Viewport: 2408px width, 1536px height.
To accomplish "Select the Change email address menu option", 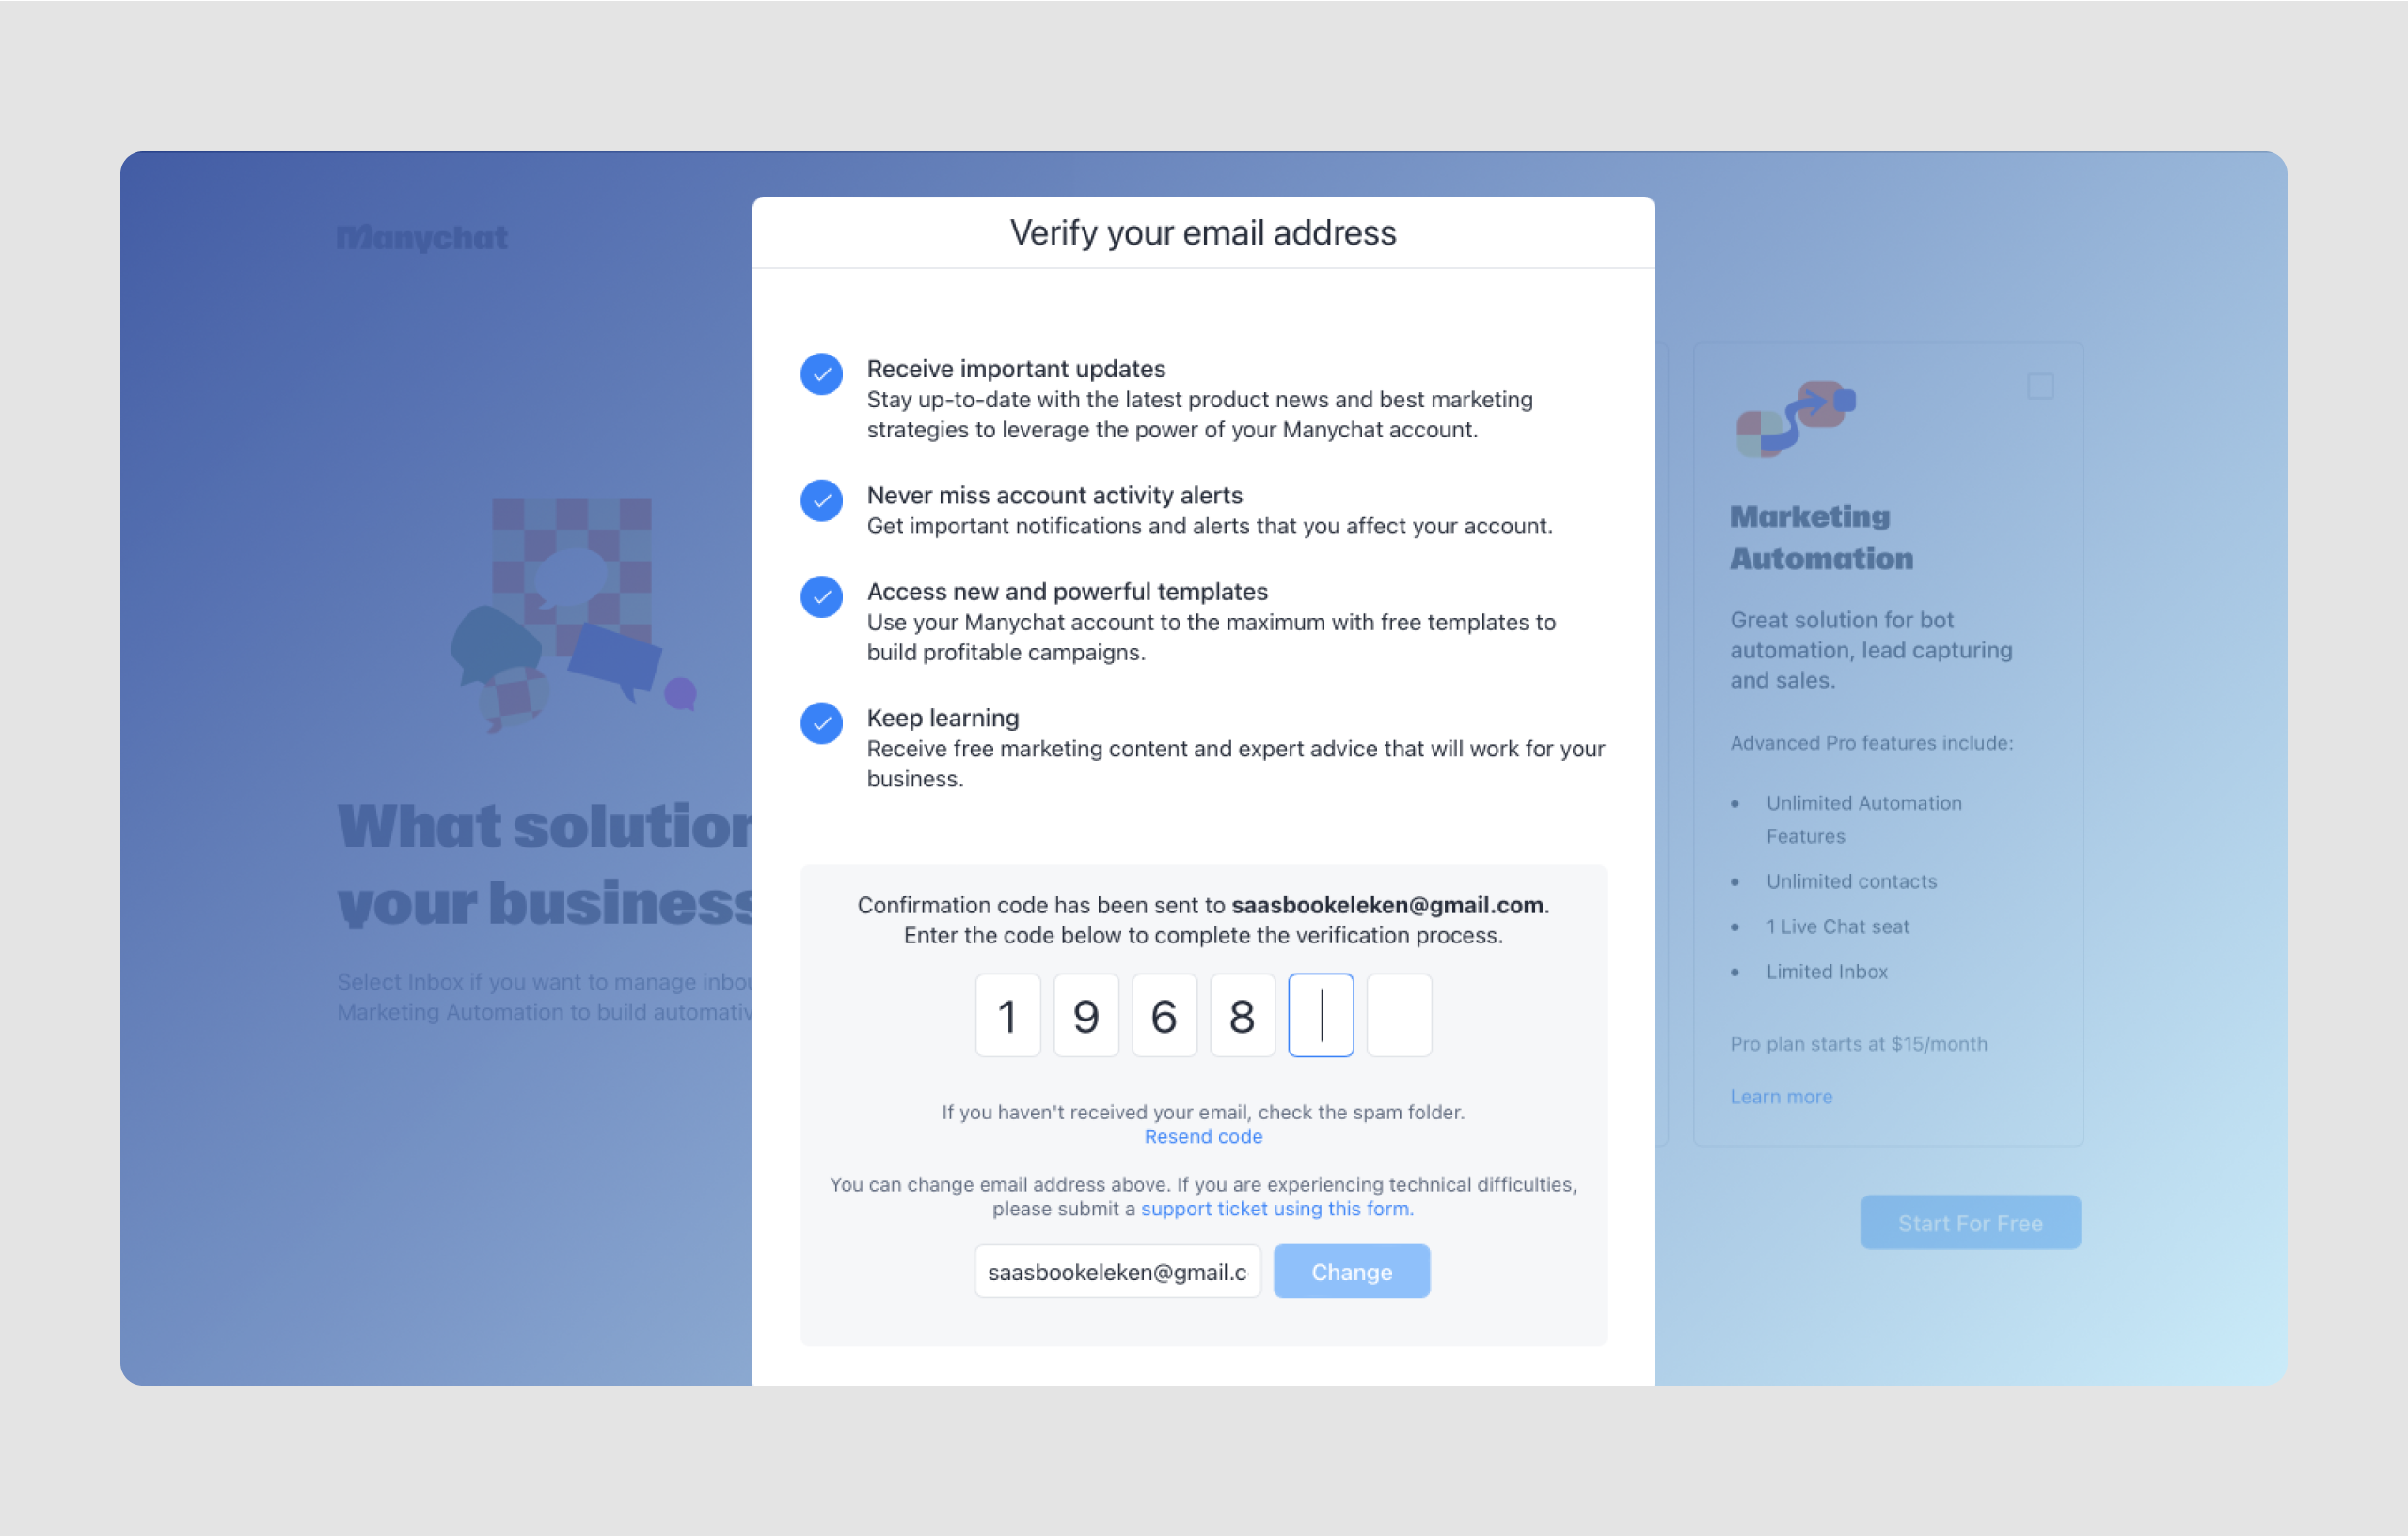I will coord(1352,1271).
